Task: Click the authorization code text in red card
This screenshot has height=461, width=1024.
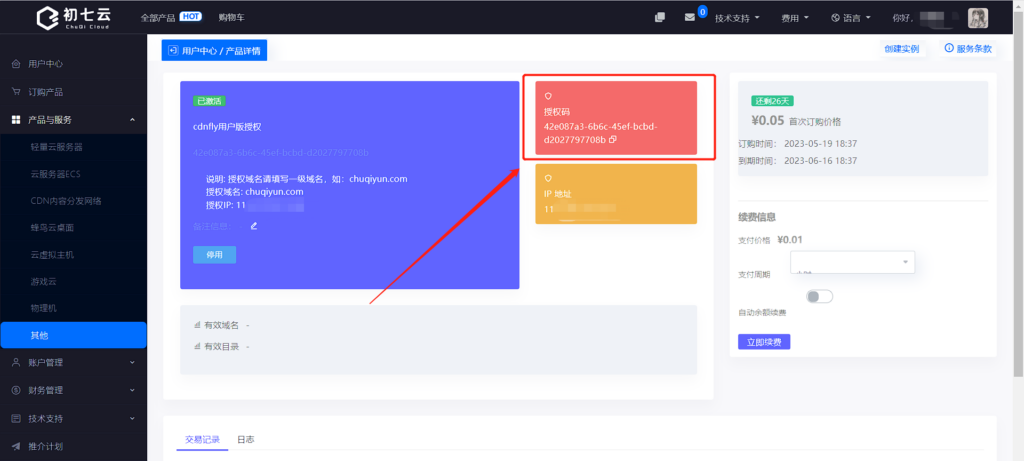Action: point(600,133)
